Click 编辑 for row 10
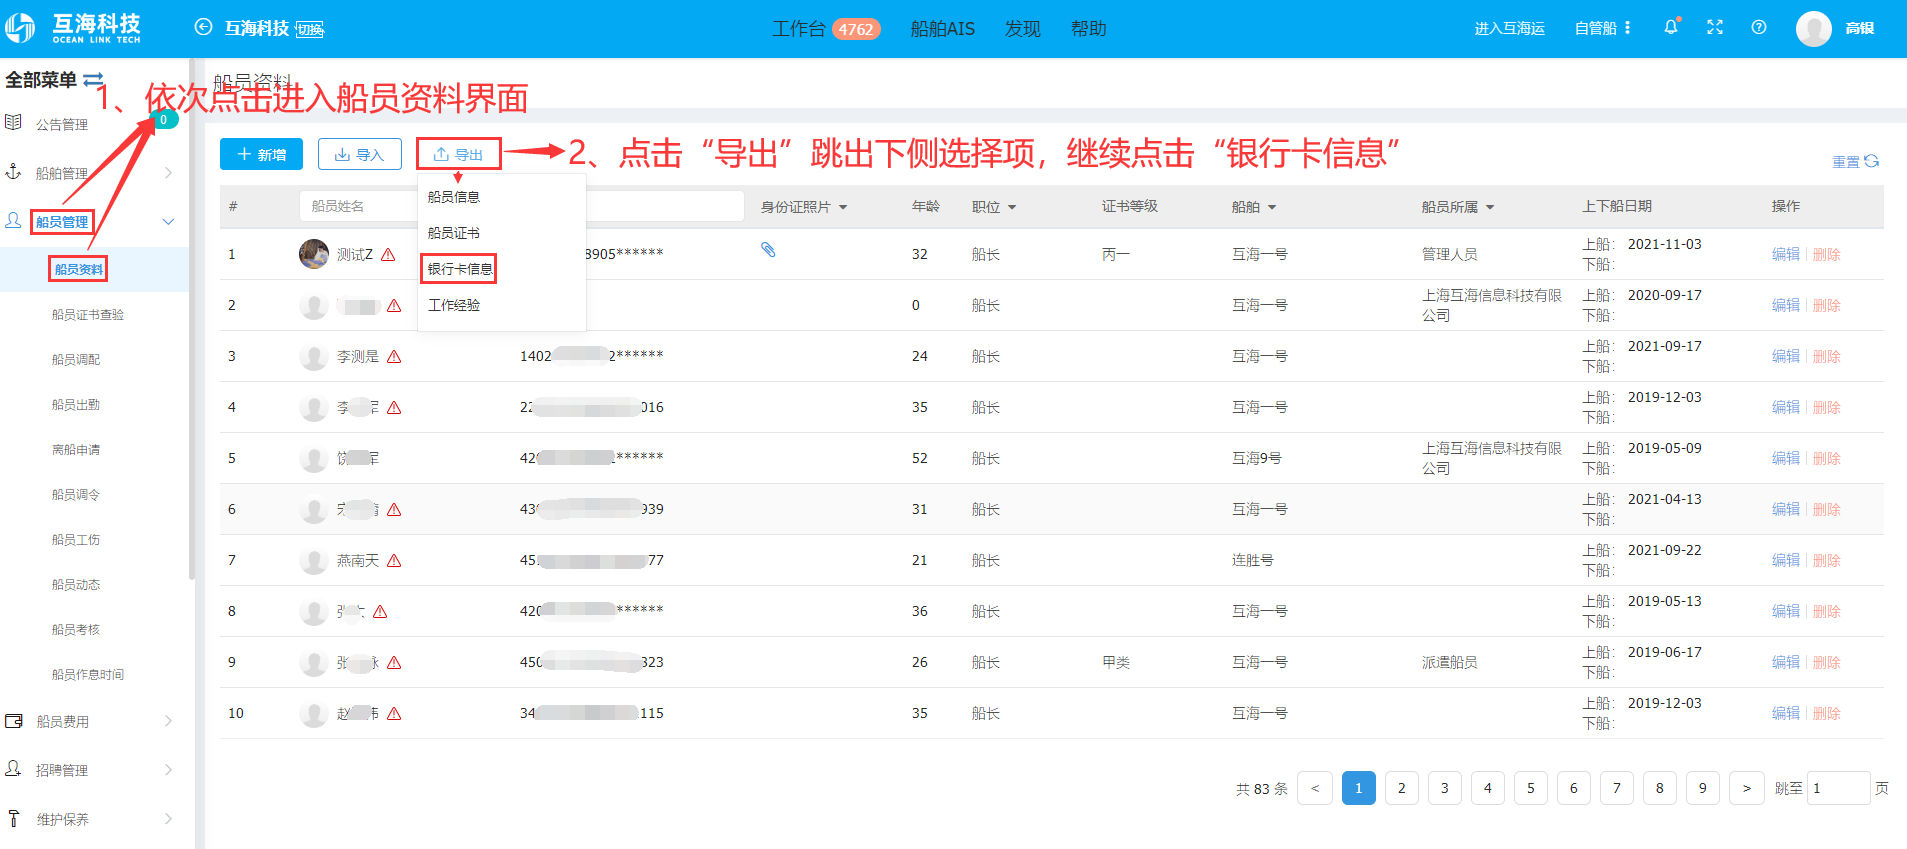The image size is (1907, 849). [1785, 713]
